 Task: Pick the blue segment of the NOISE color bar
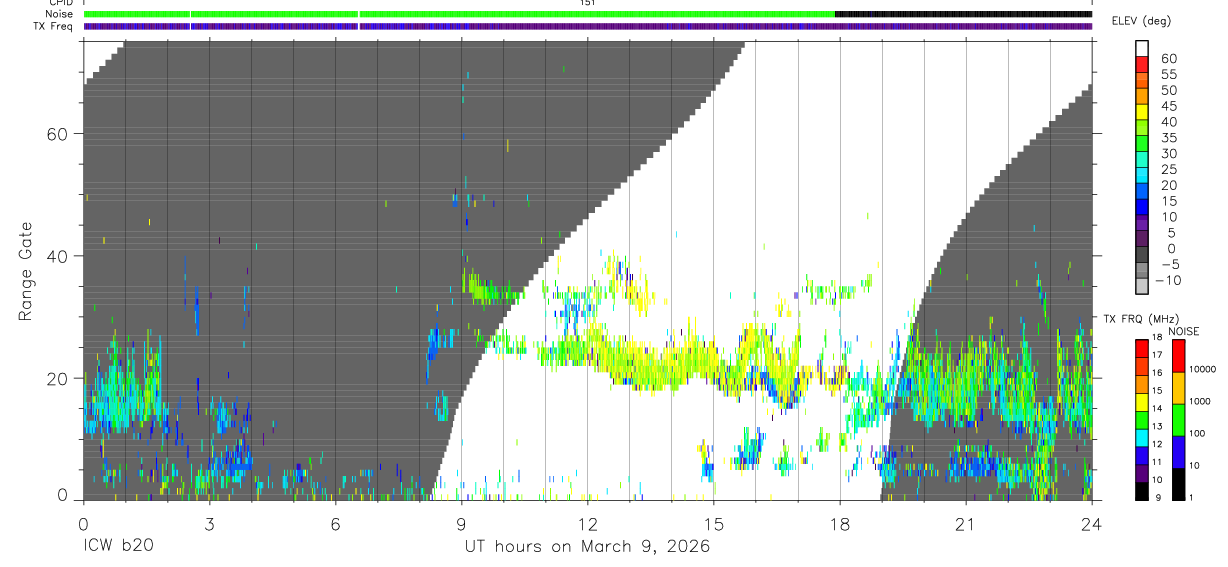coord(1177,451)
